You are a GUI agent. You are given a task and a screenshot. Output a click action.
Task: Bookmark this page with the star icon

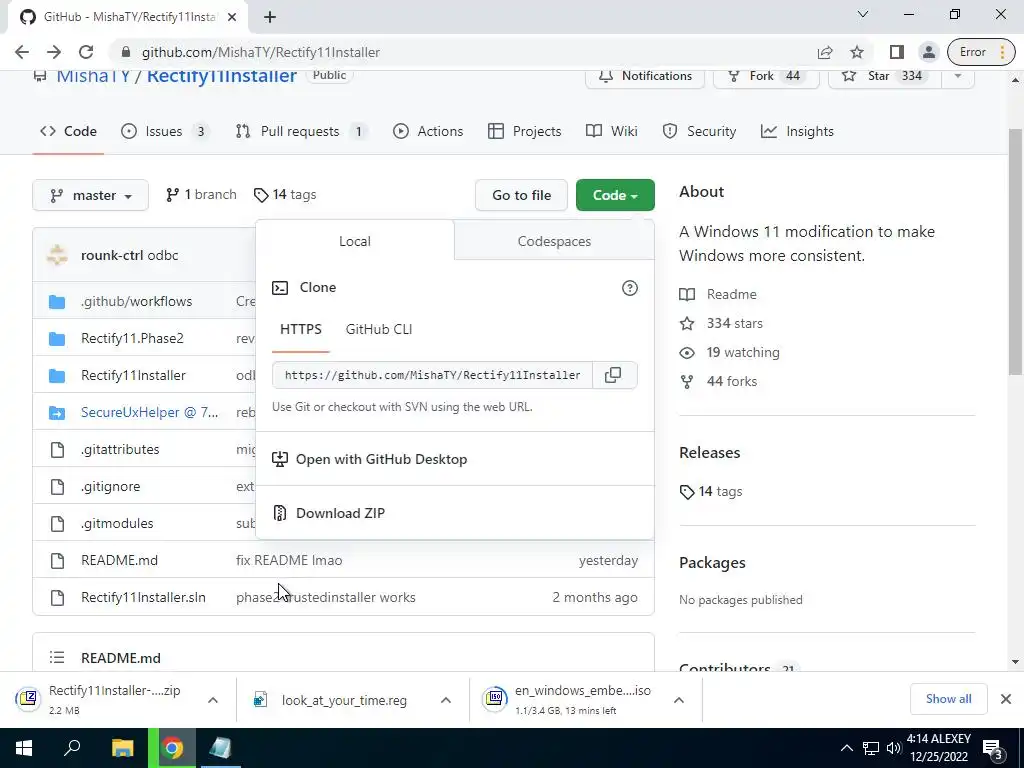(x=857, y=52)
